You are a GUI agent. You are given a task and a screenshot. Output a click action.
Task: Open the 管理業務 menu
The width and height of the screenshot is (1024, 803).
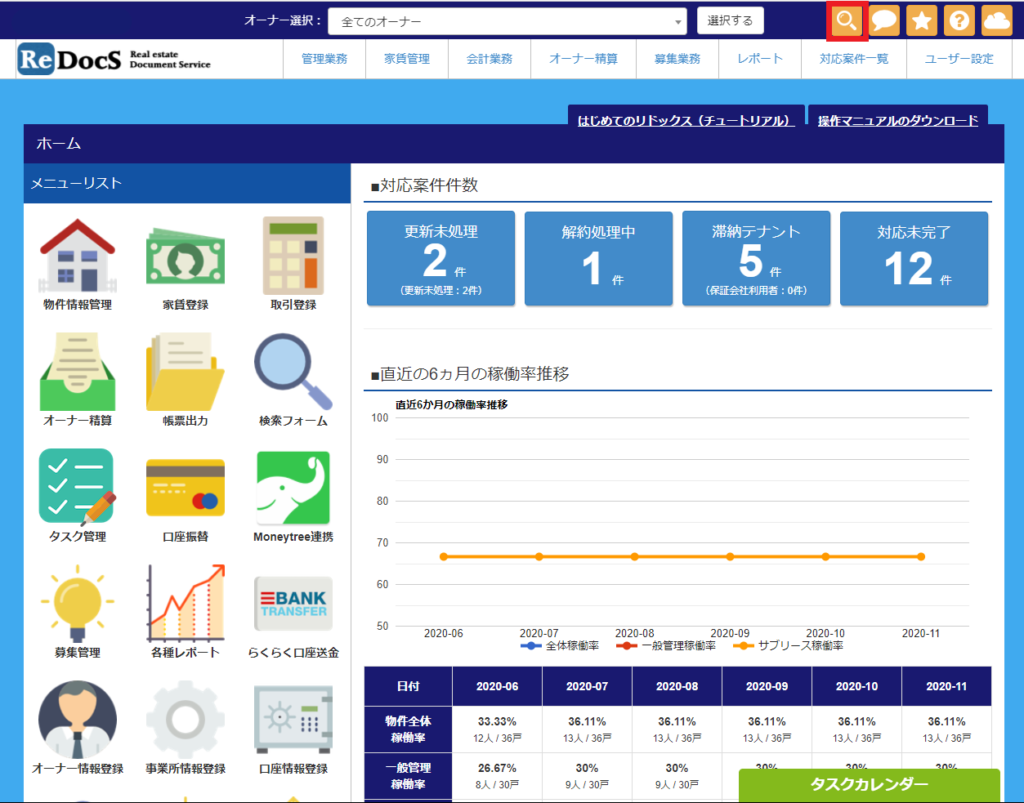325,59
